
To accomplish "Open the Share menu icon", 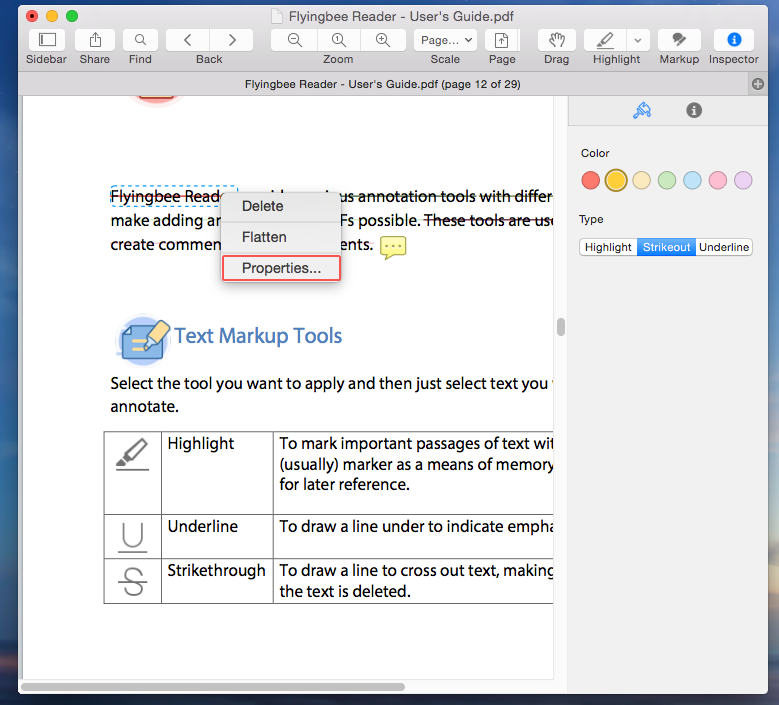I will click(95, 40).
